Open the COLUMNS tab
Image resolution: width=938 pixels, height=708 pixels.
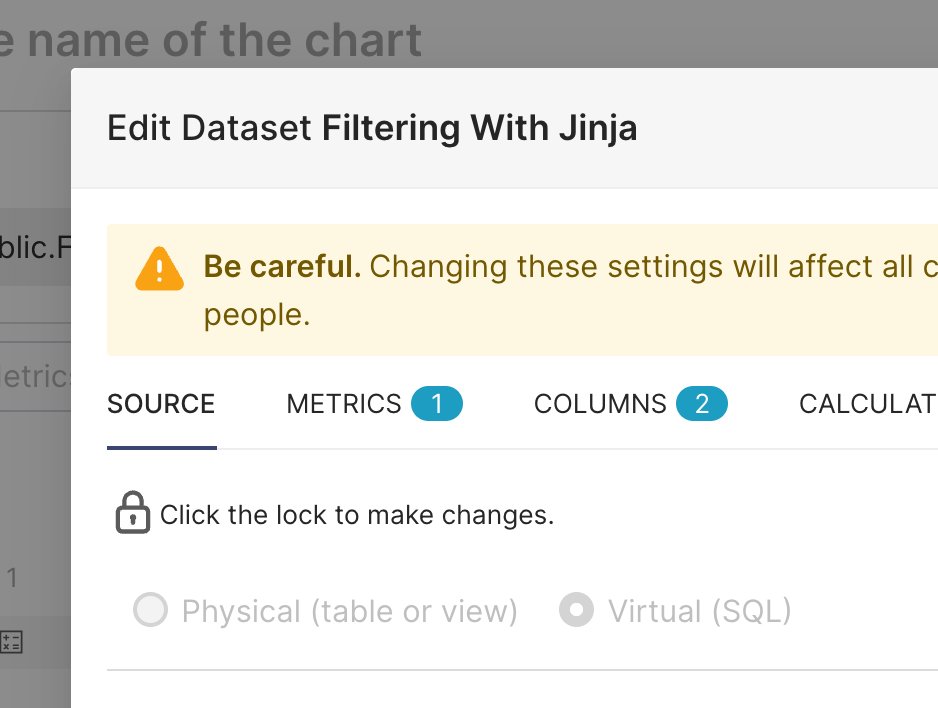[600, 404]
